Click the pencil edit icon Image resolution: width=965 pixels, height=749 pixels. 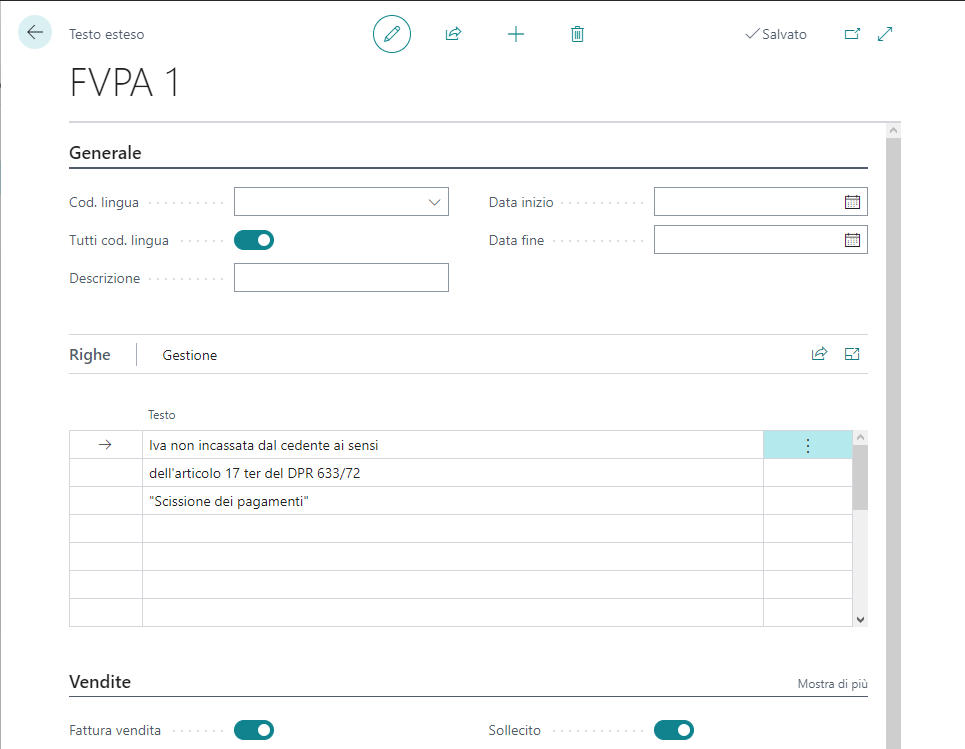[x=392, y=34]
